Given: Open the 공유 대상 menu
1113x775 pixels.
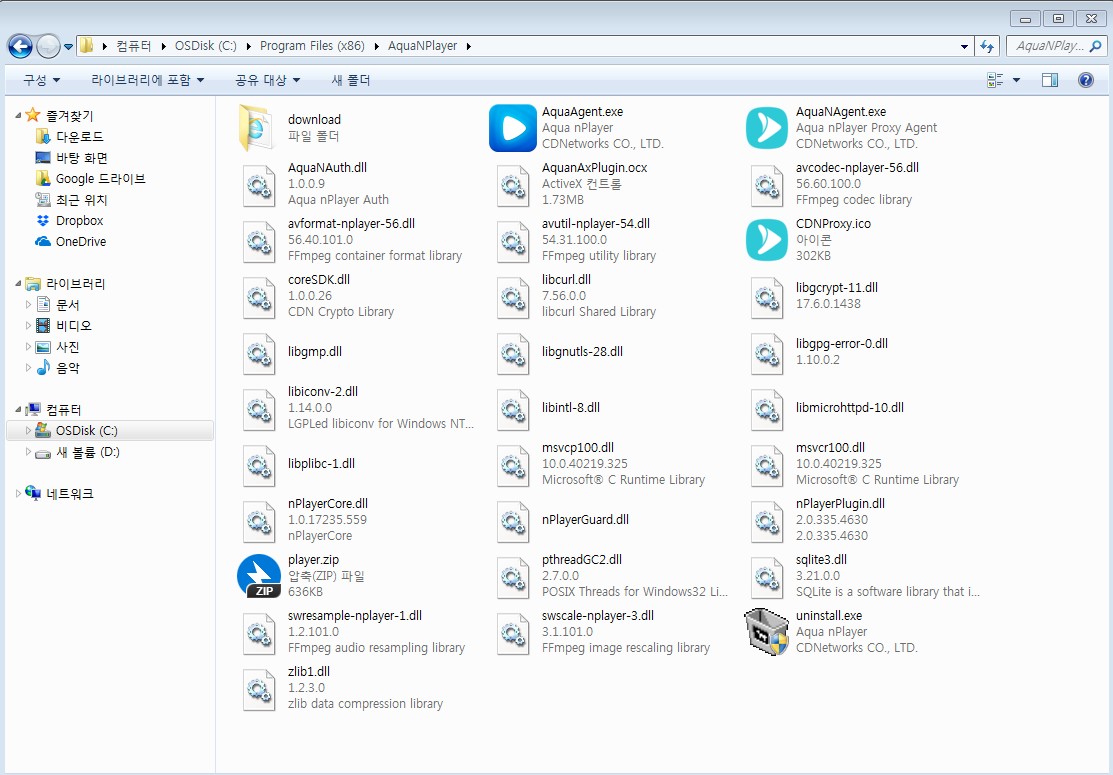Looking at the screenshot, I should 268,80.
